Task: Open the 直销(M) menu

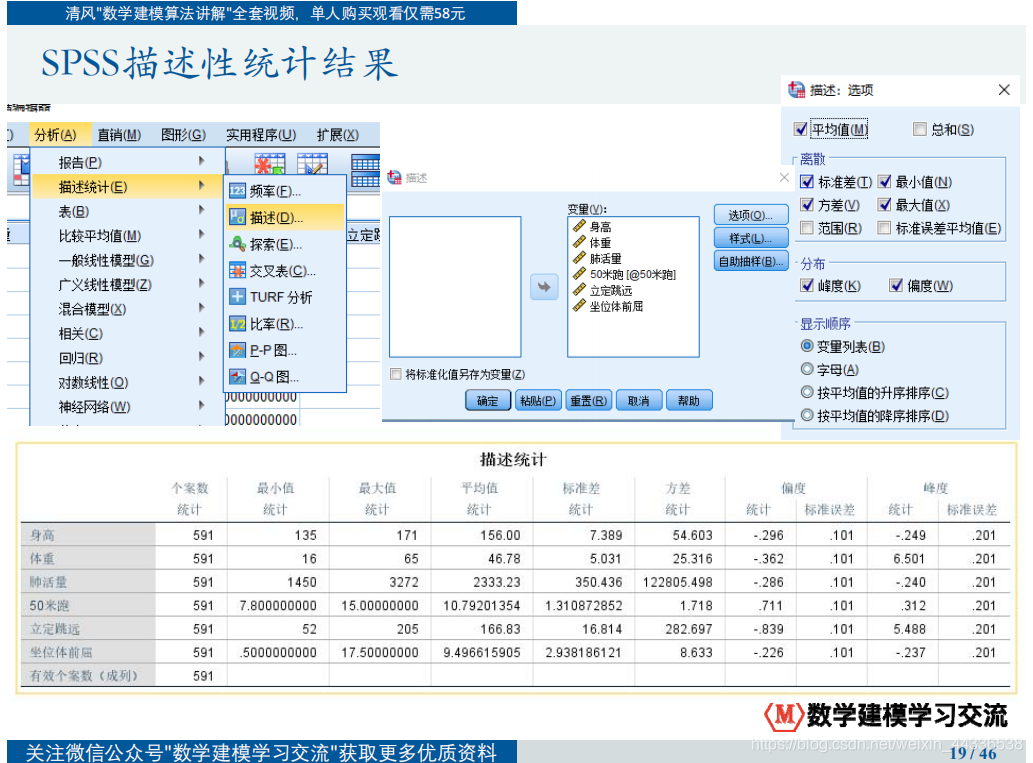Action: tap(119, 135)
